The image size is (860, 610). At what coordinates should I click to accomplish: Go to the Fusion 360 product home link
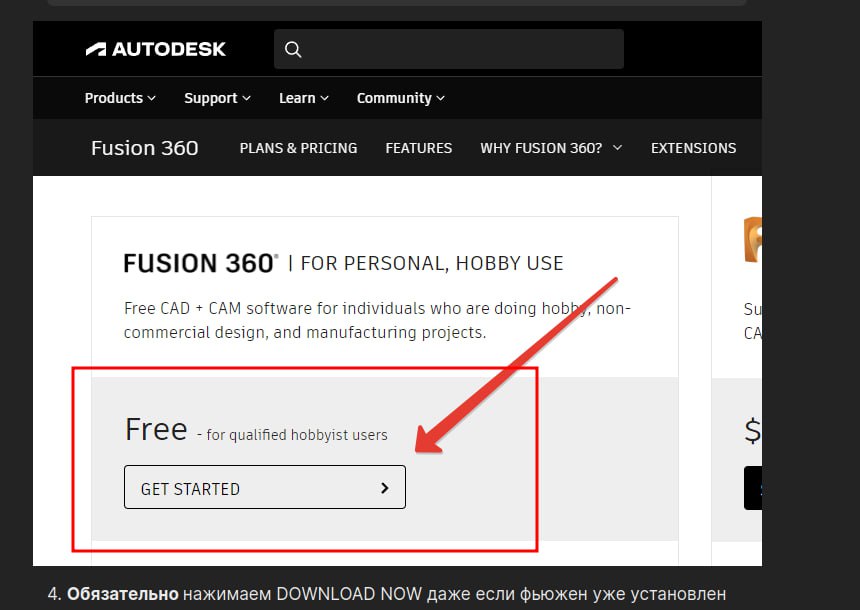[x=145, y=148]
